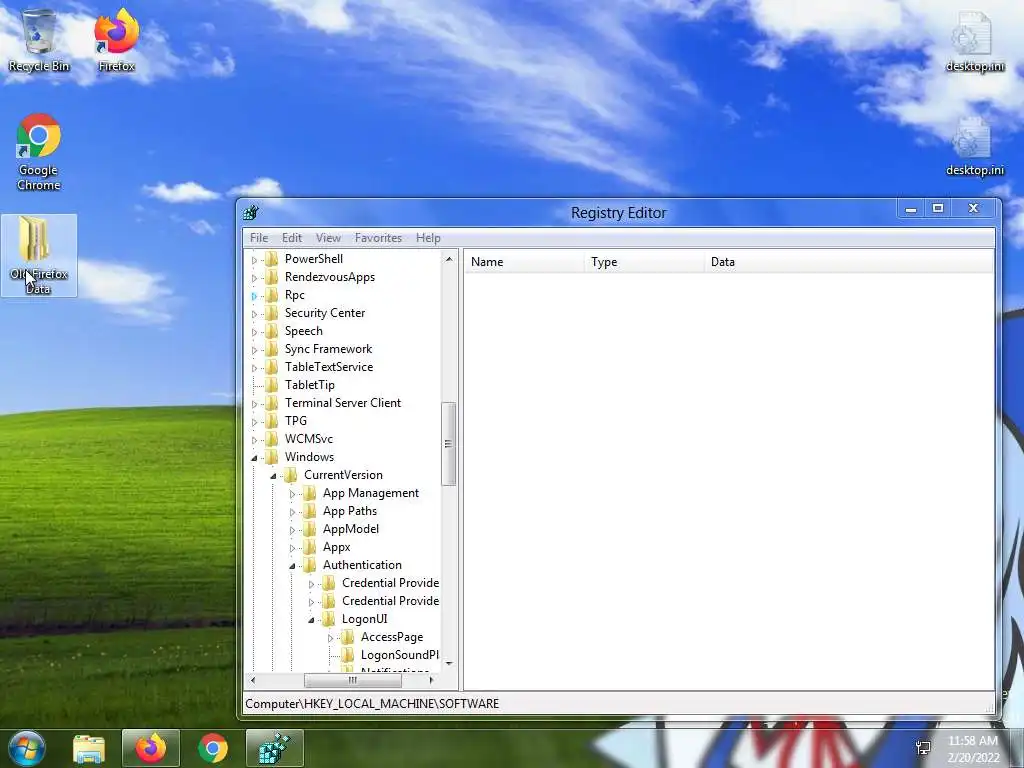Click the AppModel key folder icon

pos(310,529)
